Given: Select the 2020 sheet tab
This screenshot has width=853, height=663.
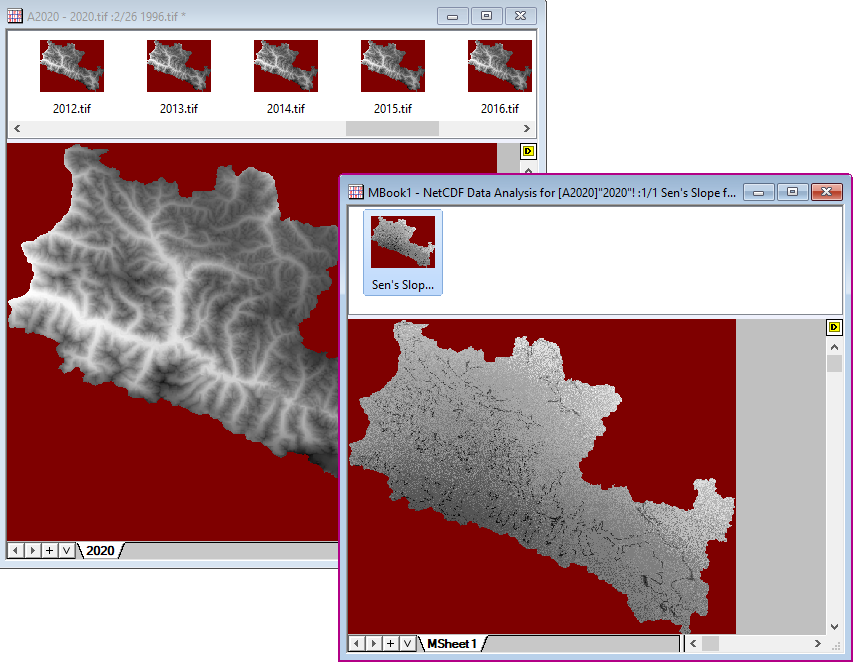Looking at the screenshot, I should (99, 551).
